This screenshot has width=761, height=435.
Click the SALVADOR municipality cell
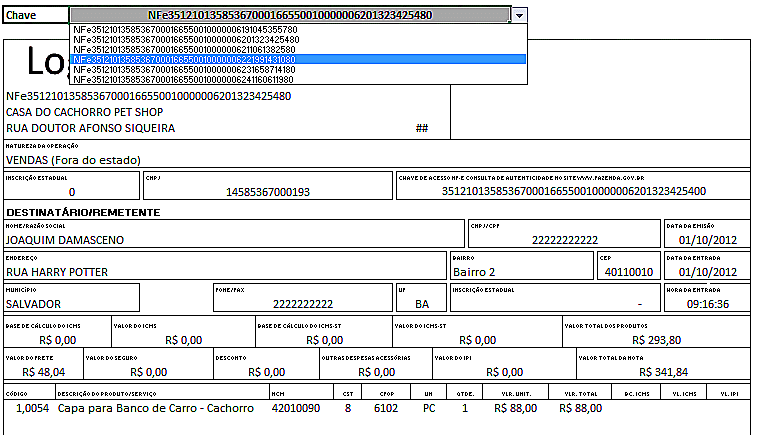coord(34,304)
